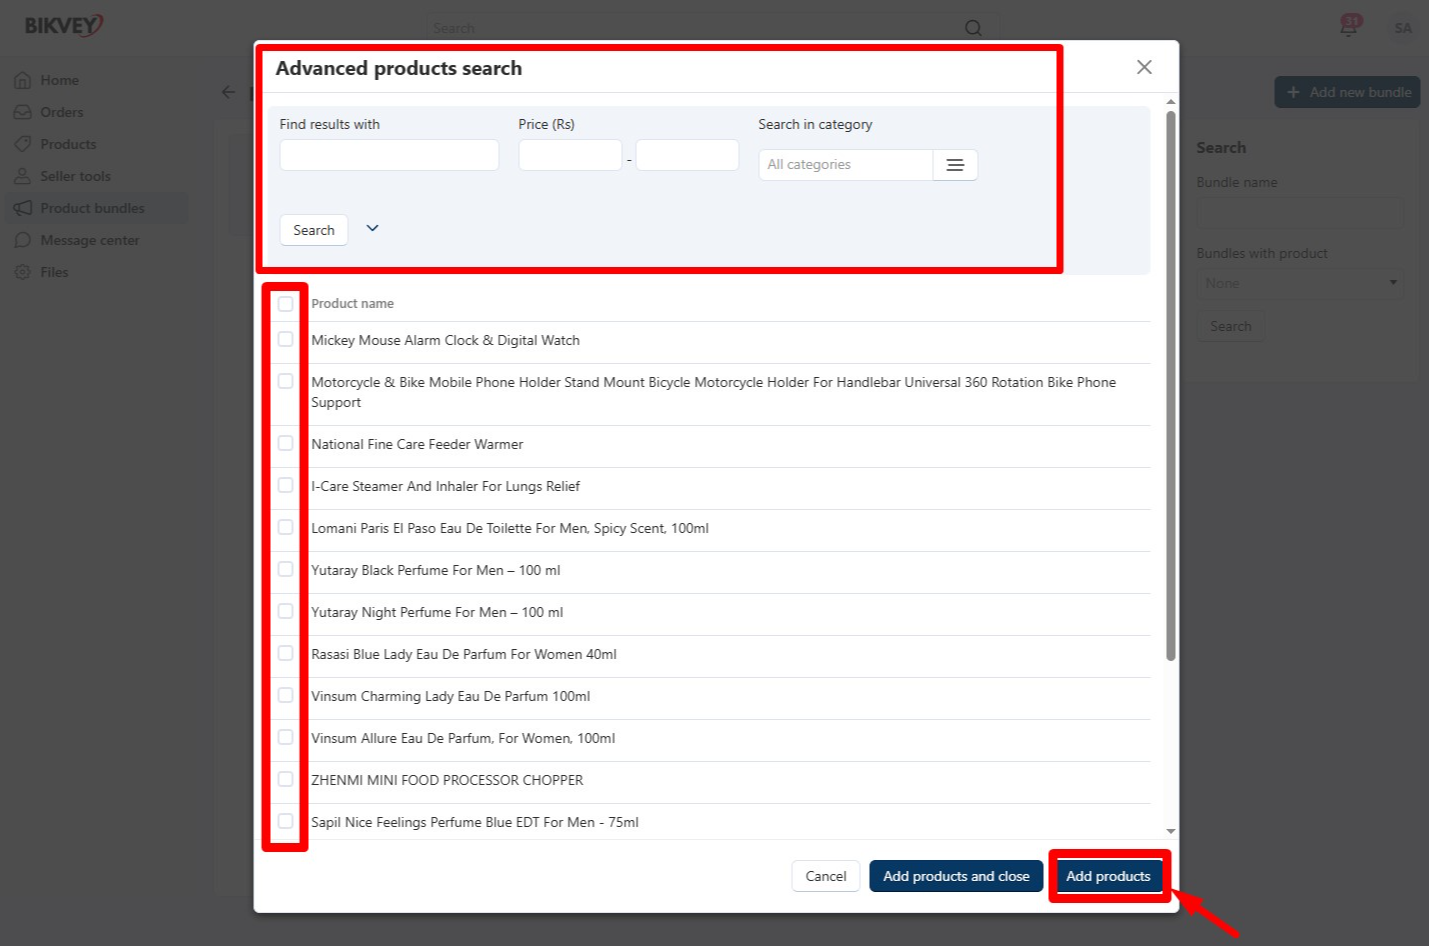
Task: Click the Orders inbox icon
Action: point(23,112)
